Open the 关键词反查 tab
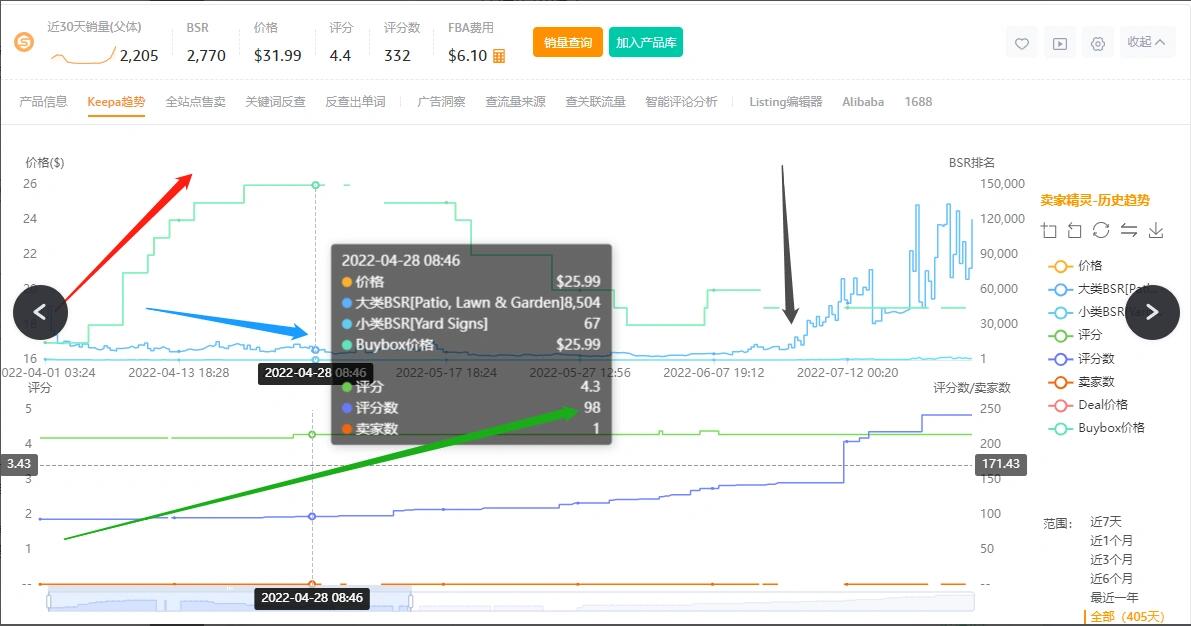This screenshot has height=626, width=1191. 275,102
